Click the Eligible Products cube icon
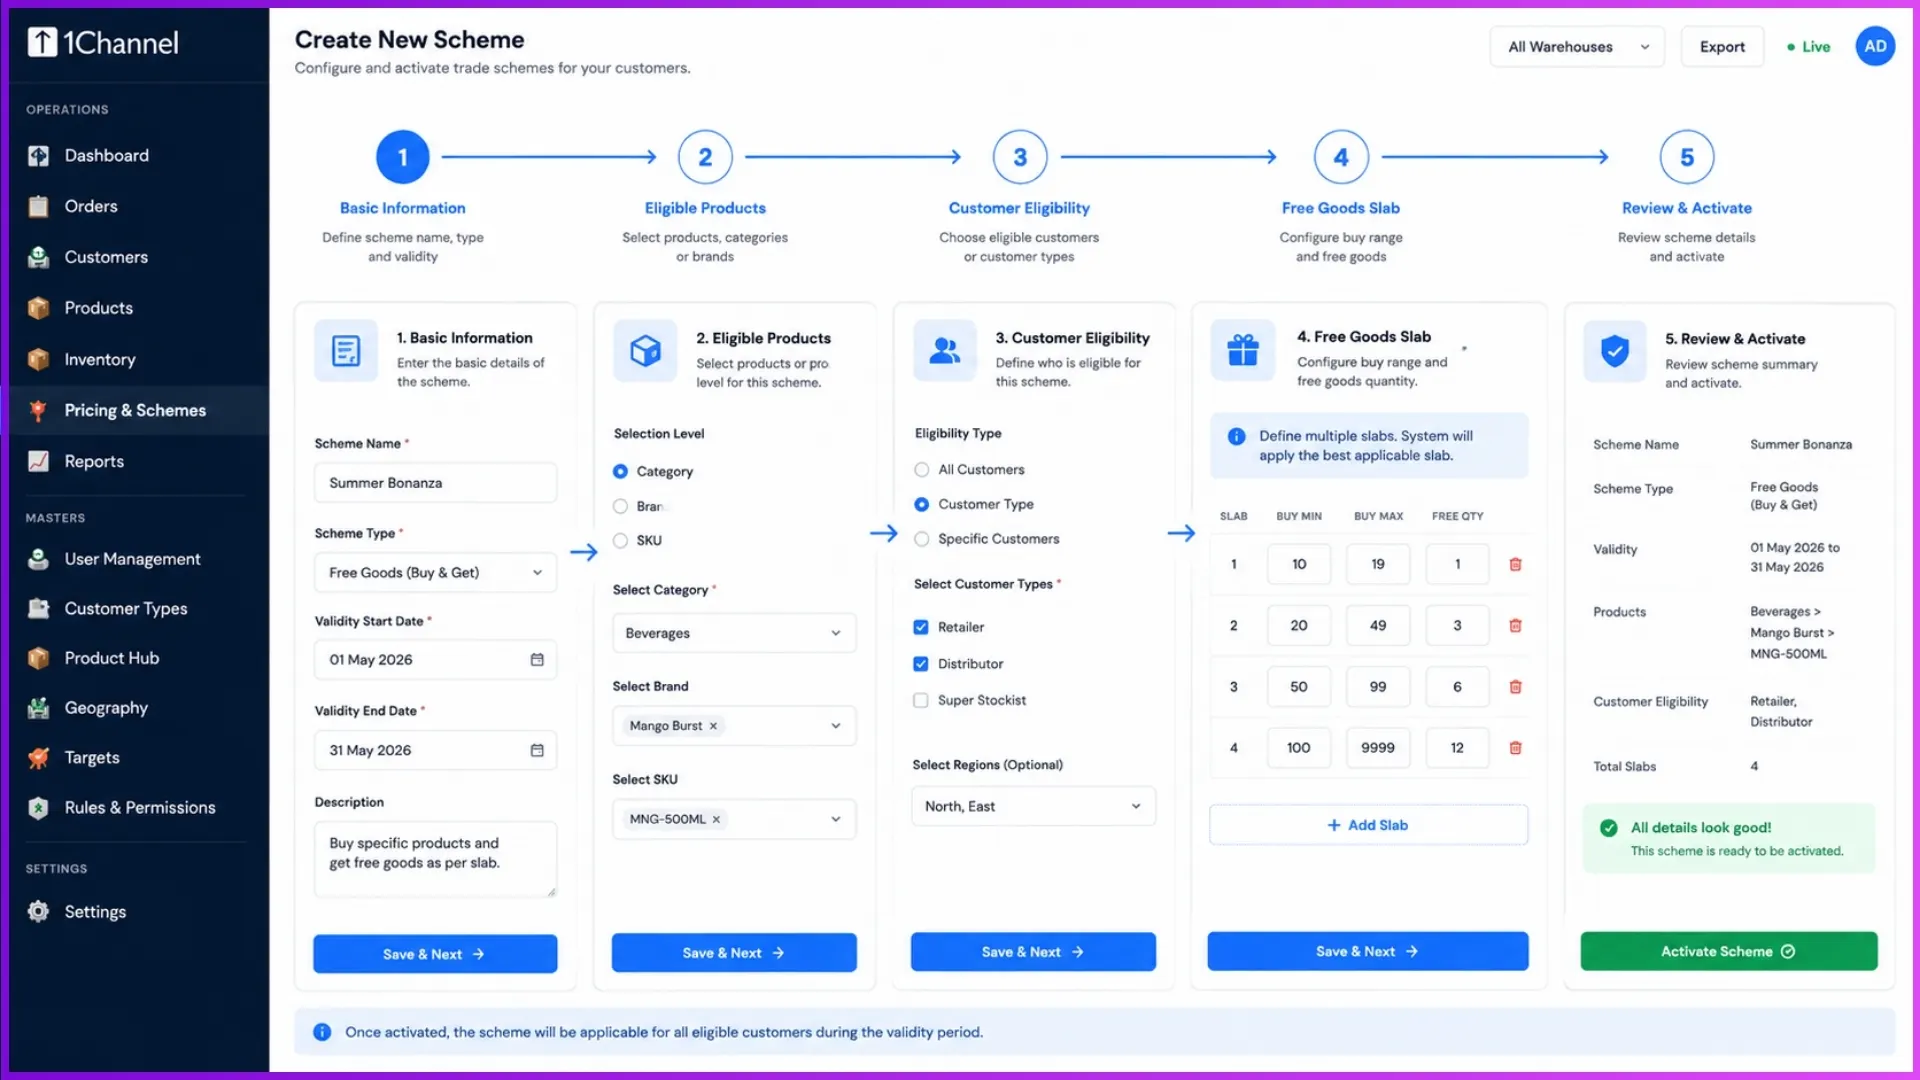 [x=645, y=351]
